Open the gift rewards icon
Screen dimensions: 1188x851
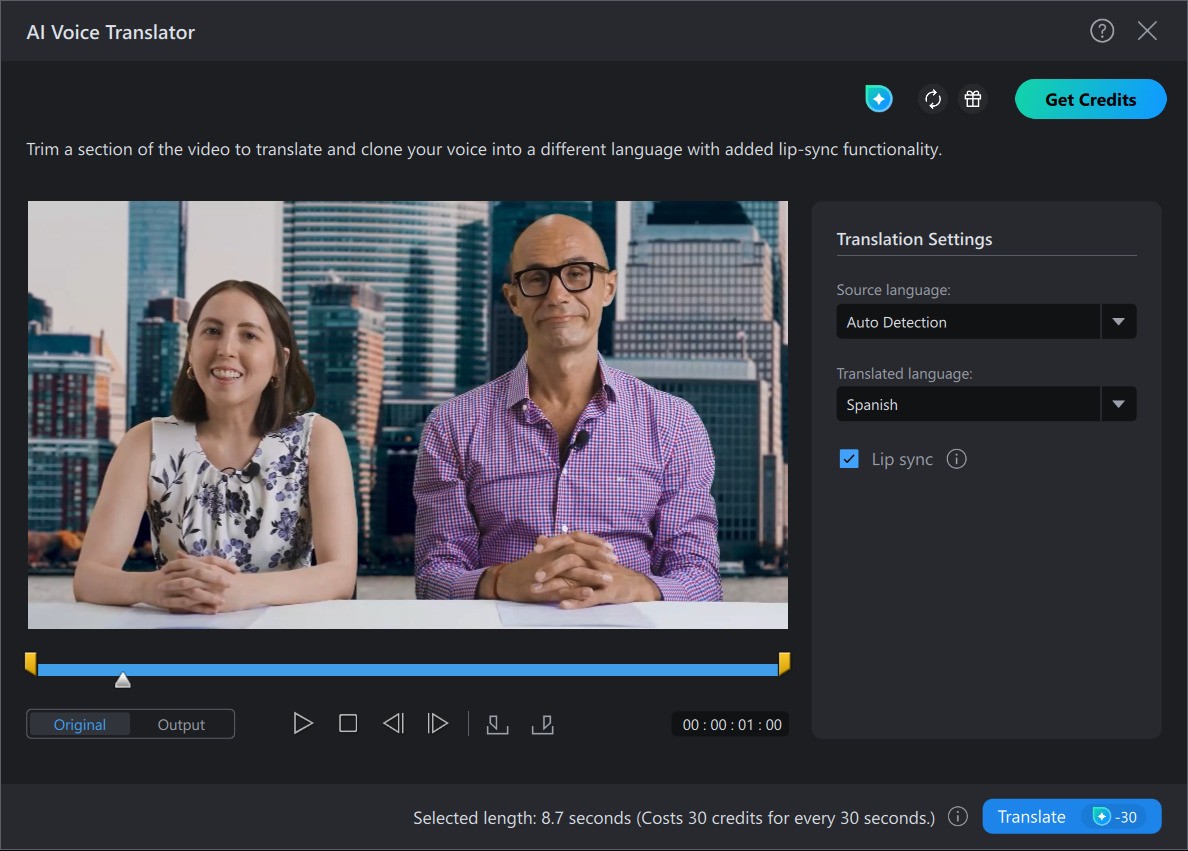pyautogui.click(x=972, y=99)
